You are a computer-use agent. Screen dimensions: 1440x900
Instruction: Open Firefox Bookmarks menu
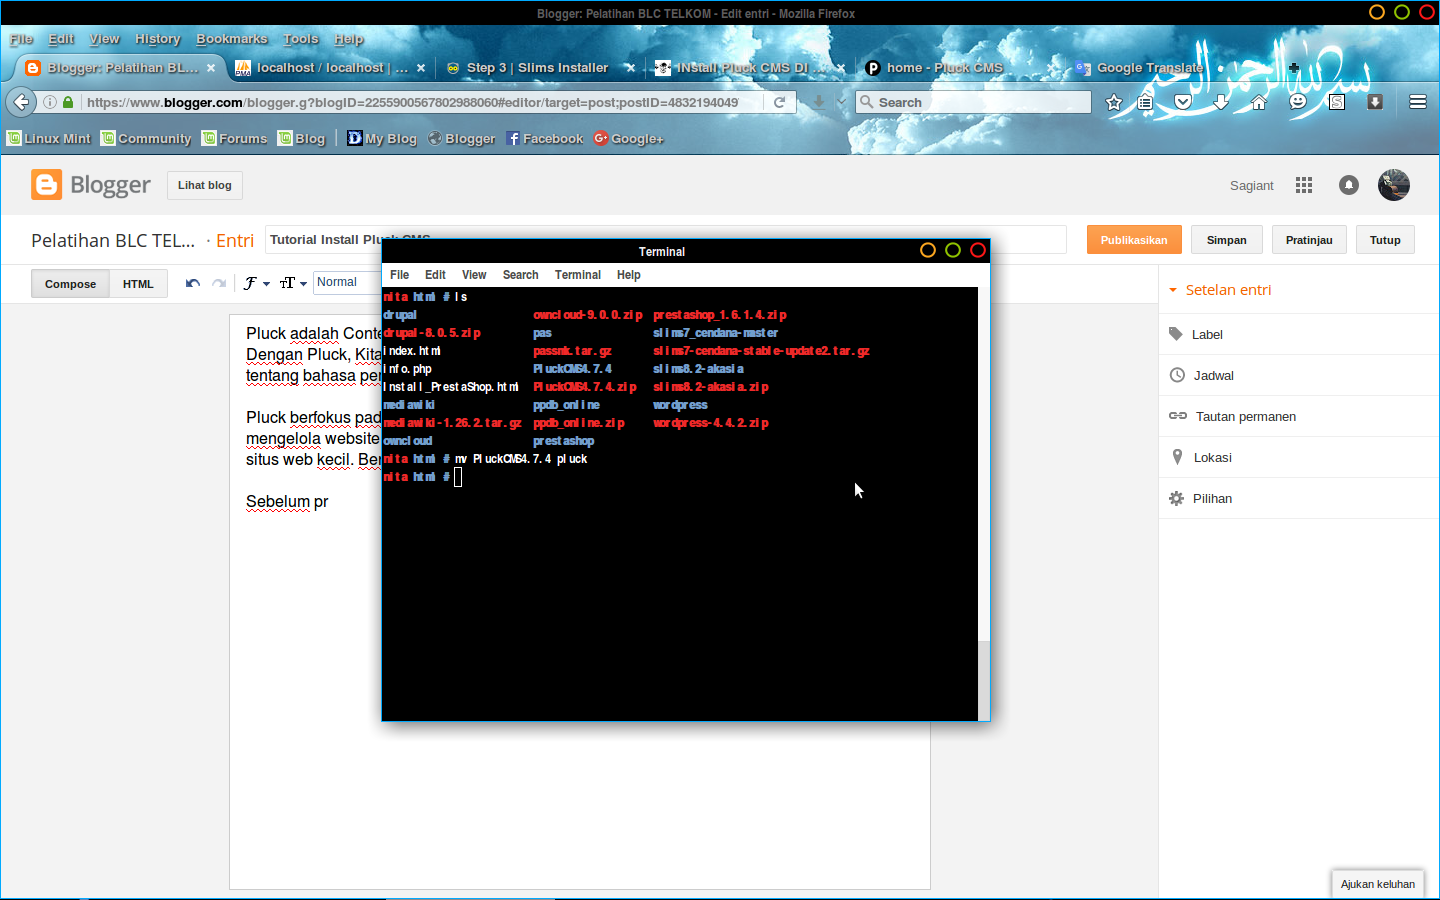click(232, 39)
